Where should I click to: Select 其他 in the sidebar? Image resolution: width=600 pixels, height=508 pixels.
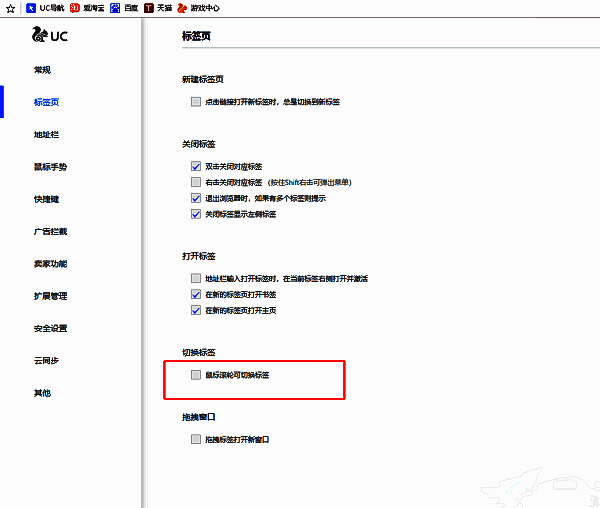tap(42, 393)
